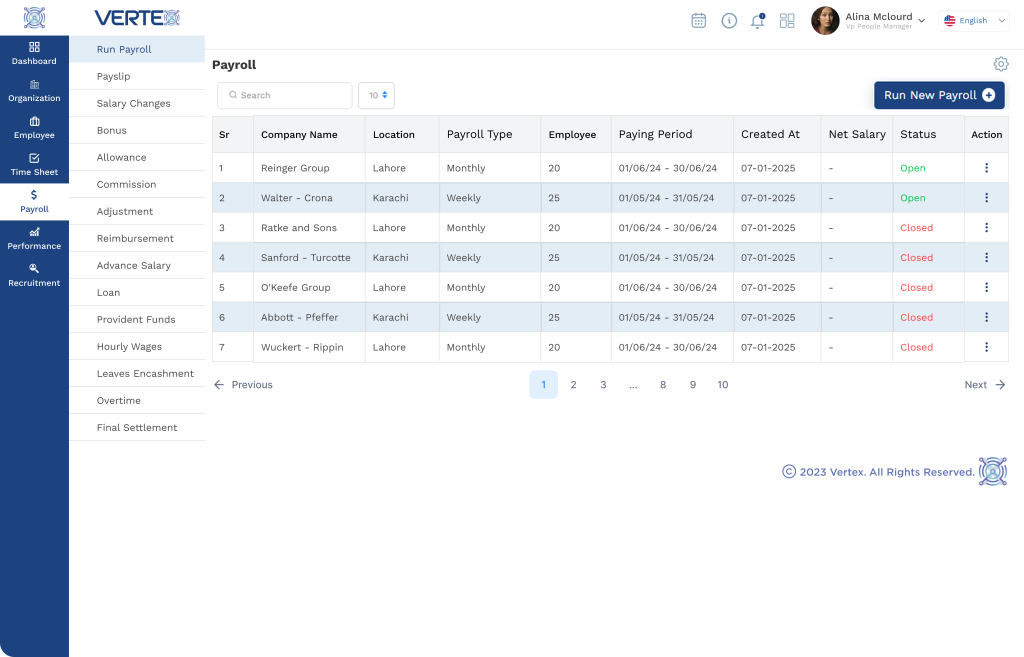Select Overtime submenu item

(137, 400)
